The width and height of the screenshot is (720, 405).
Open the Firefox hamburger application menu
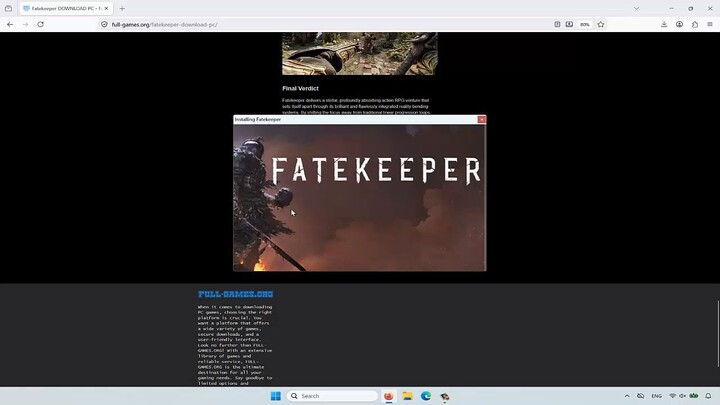(710, 24)
